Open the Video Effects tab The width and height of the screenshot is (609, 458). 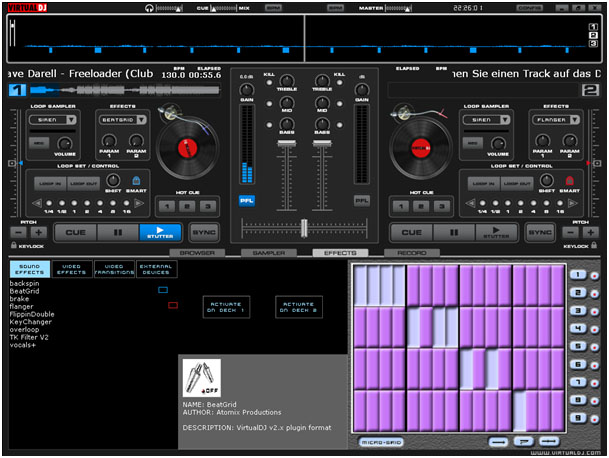71,269
